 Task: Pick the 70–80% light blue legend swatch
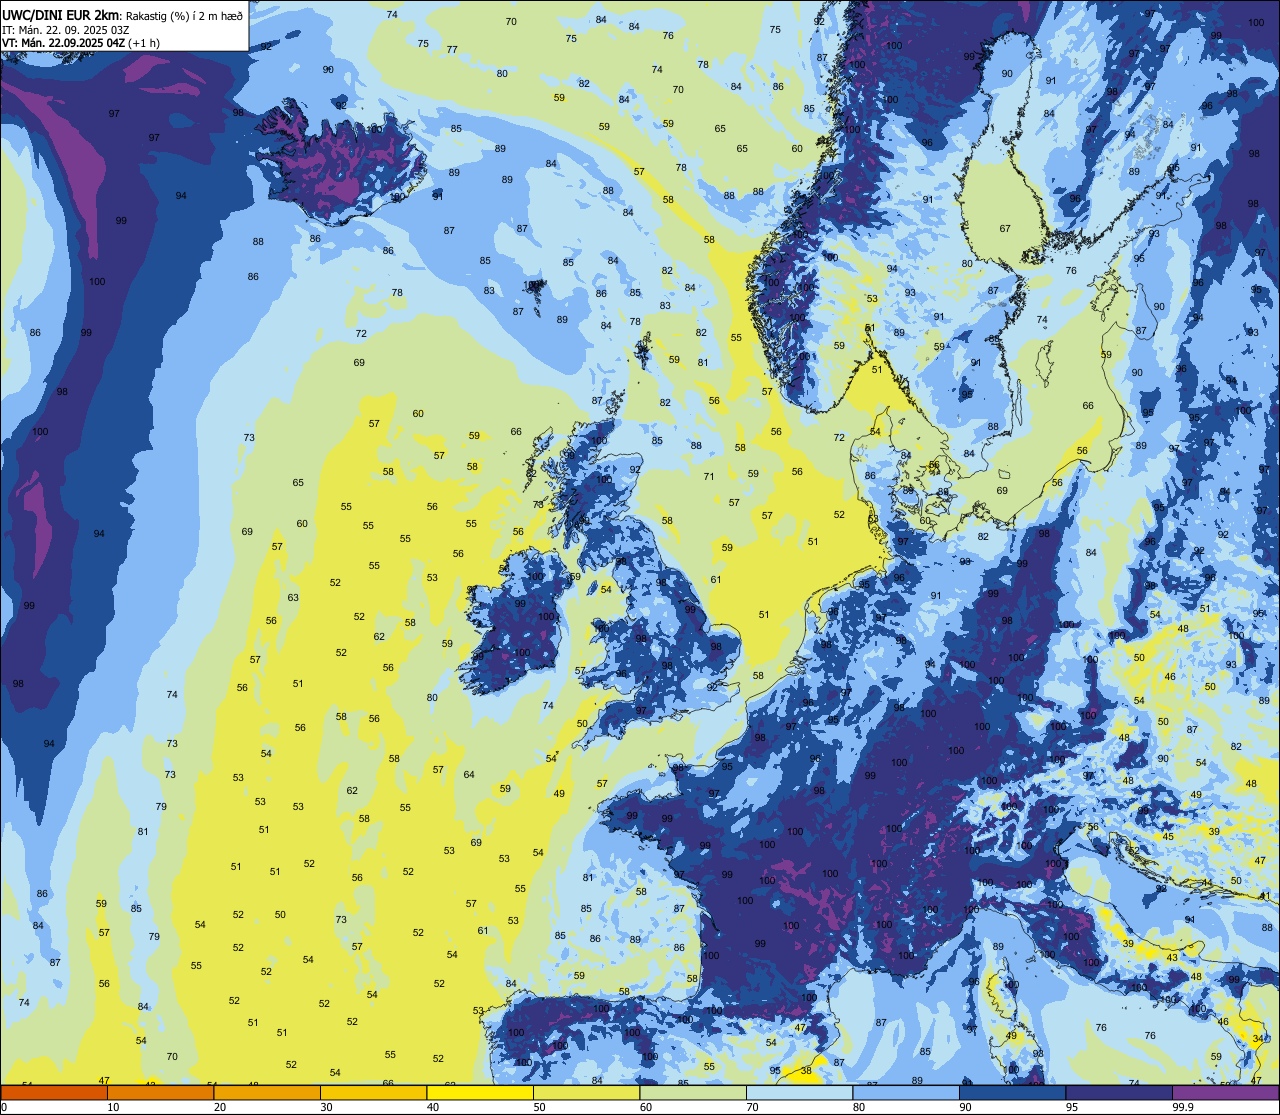[799, 1092]
